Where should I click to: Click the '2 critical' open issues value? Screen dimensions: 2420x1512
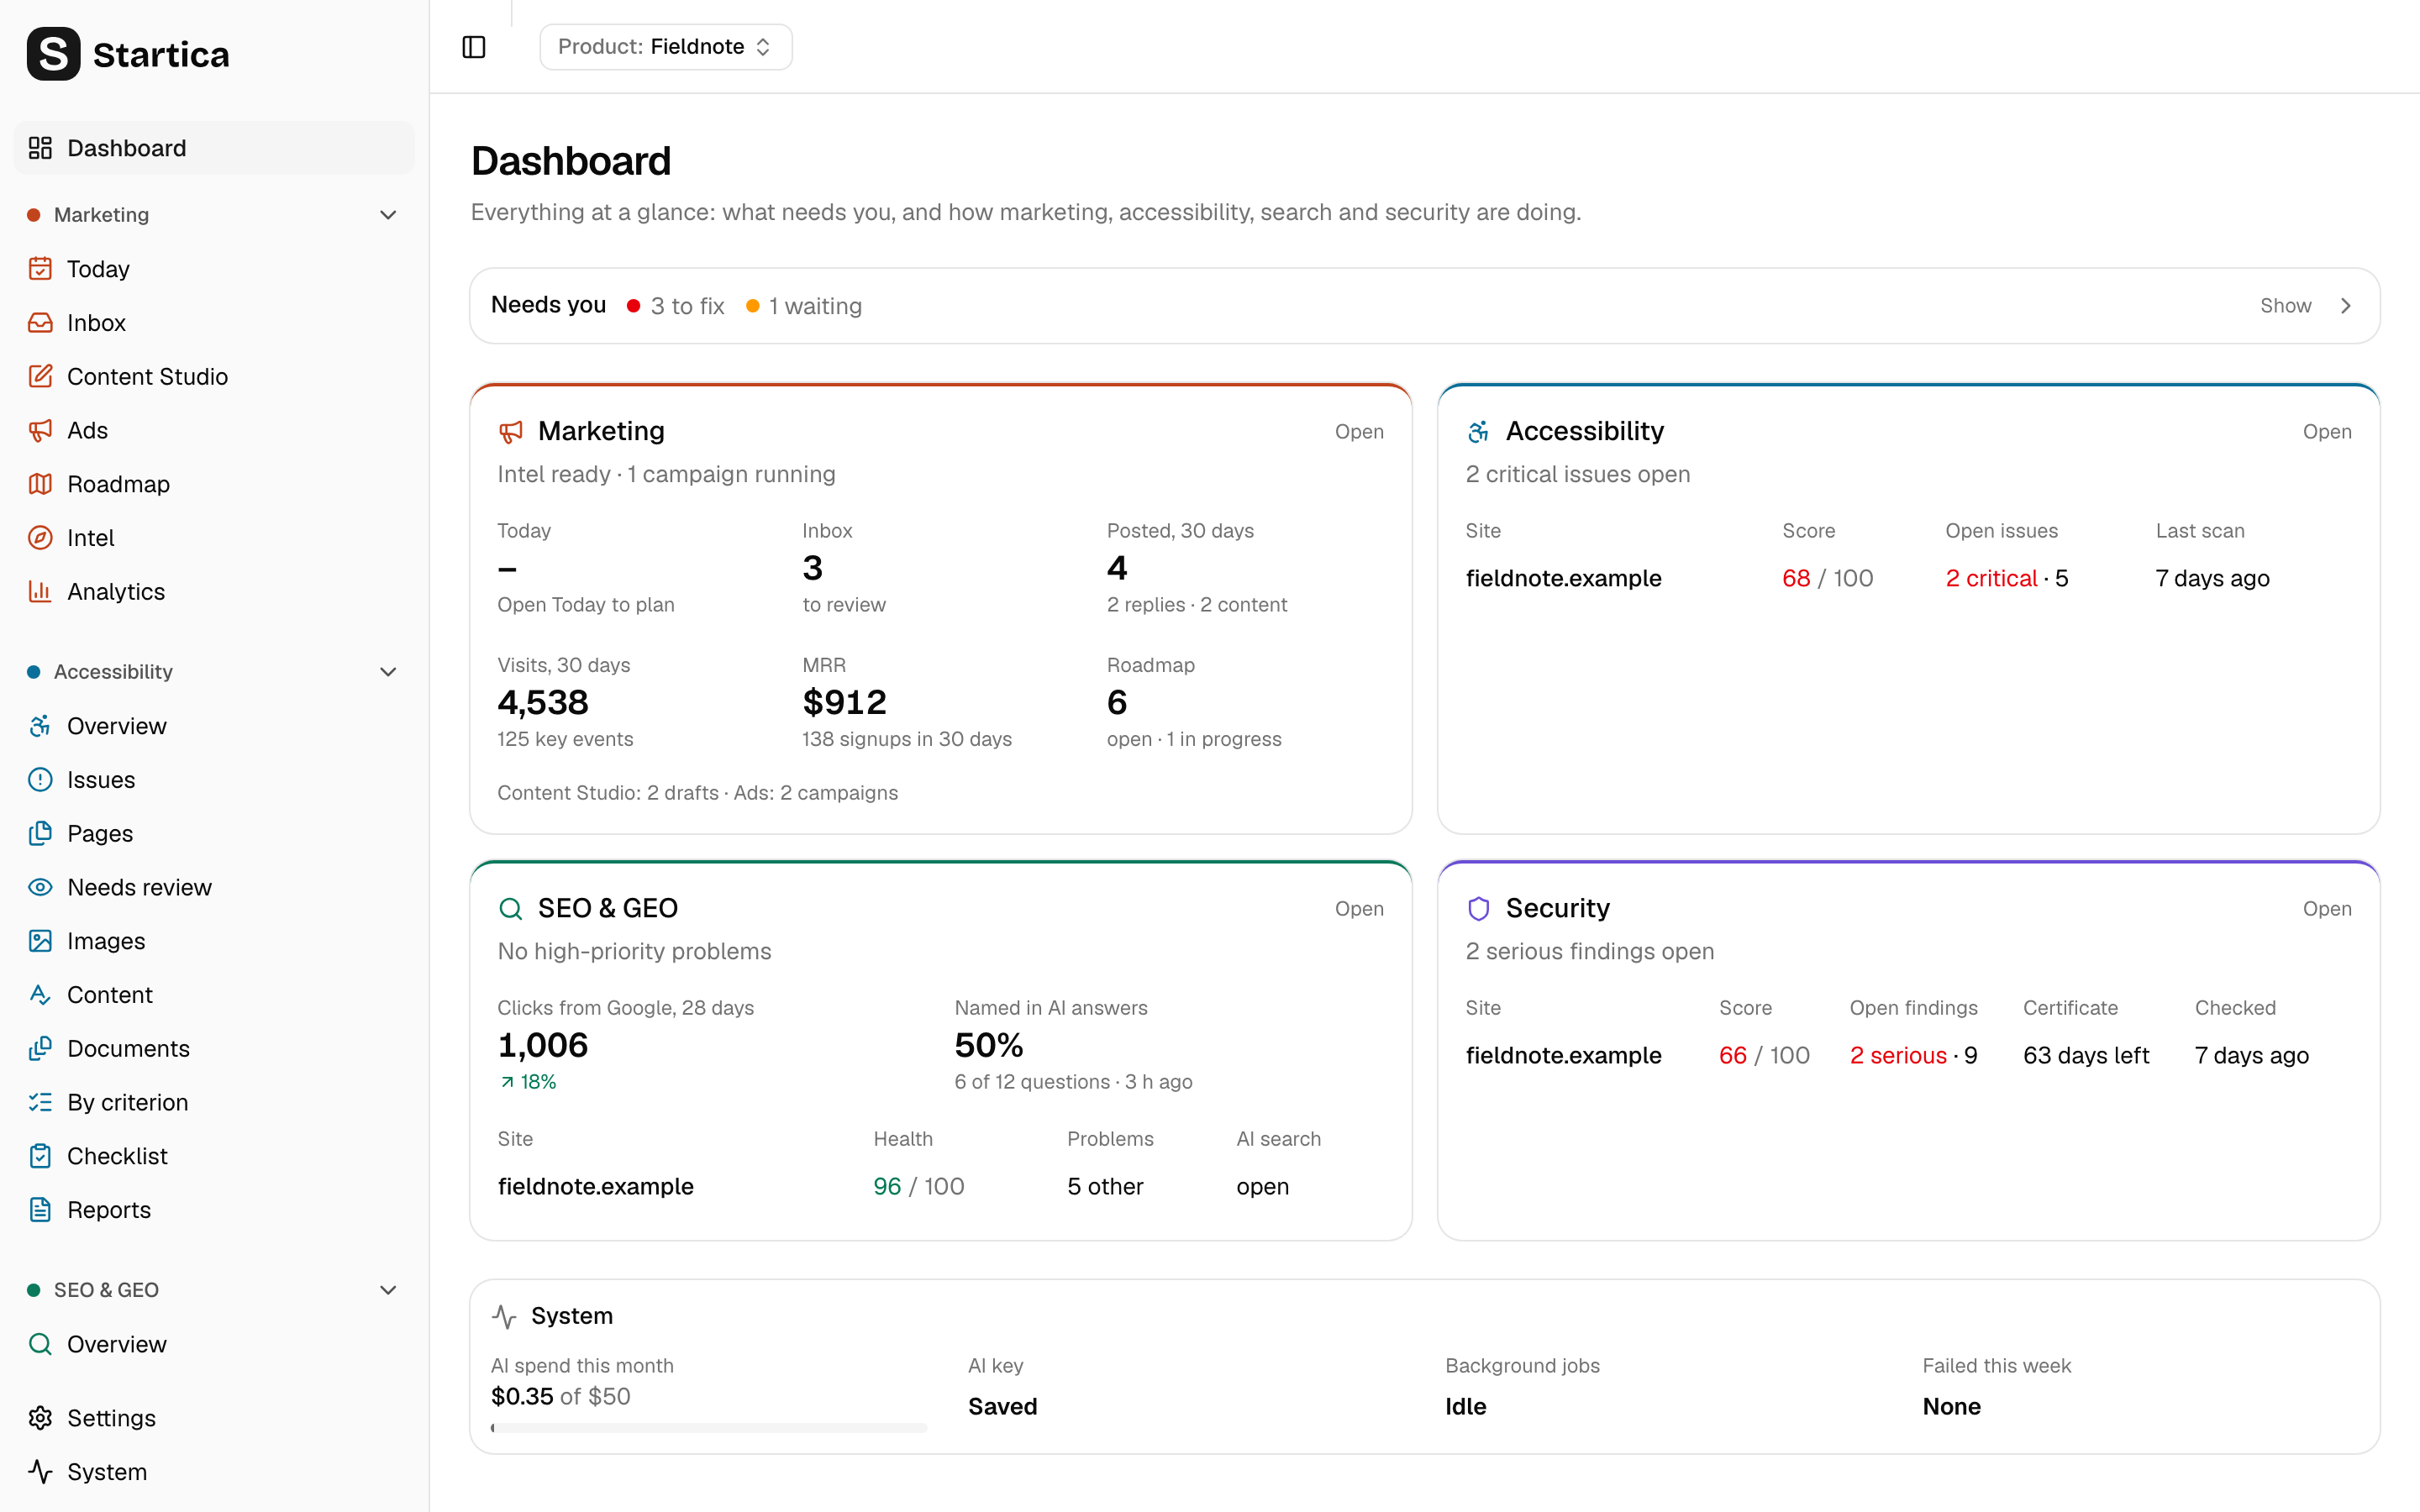coord(1991,578)
